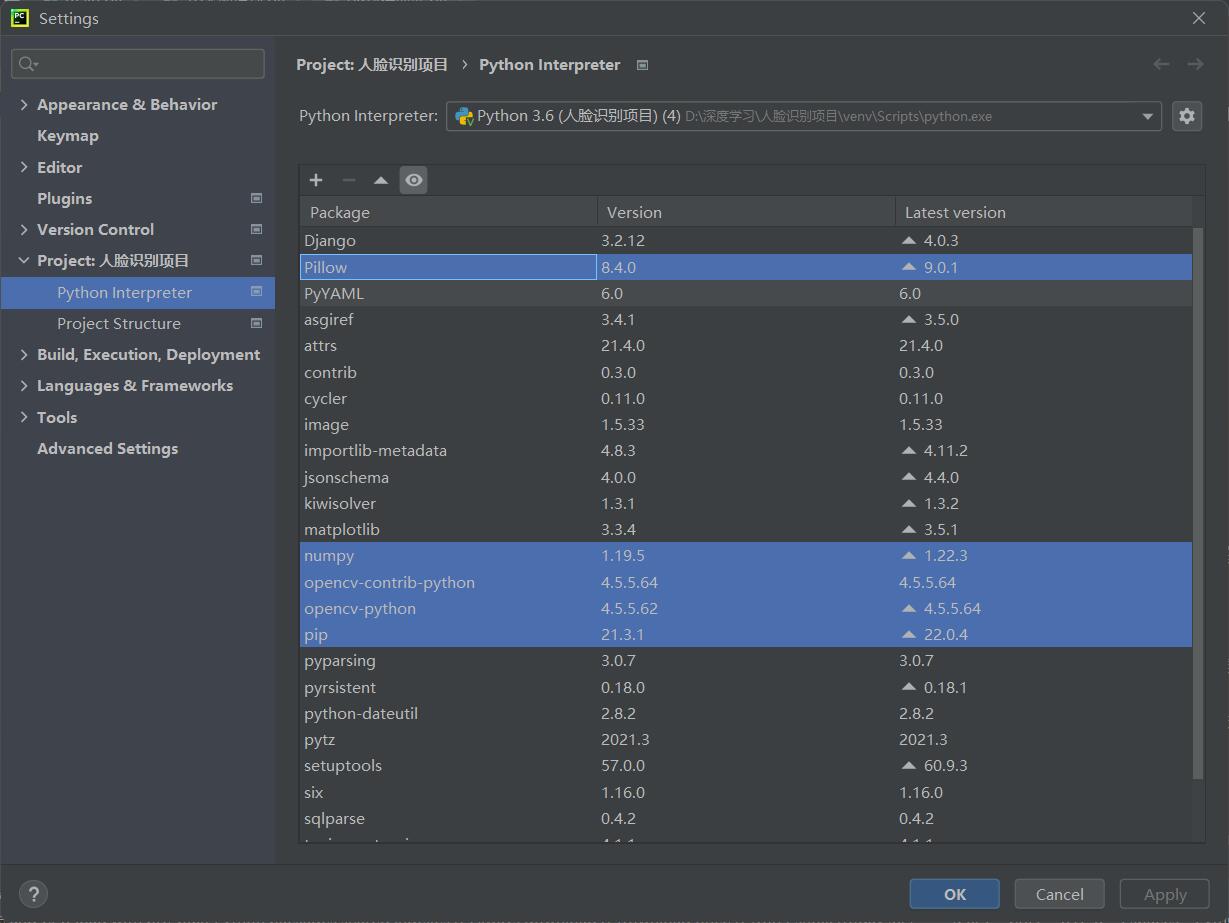The height and width of the screenshot is (923, 1229).
Task: Select the sqlparse package row
Action: (x=746, y=818)
